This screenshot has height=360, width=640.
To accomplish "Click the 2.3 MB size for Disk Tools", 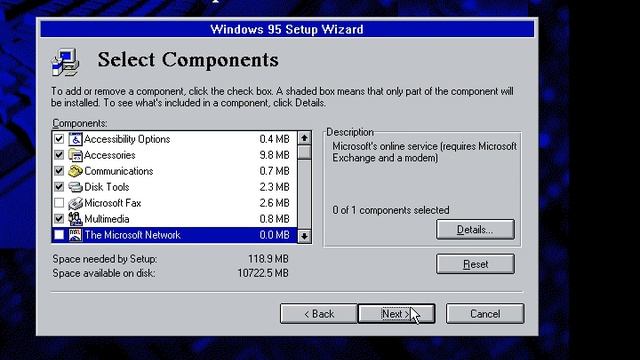I will click(274, 187).
